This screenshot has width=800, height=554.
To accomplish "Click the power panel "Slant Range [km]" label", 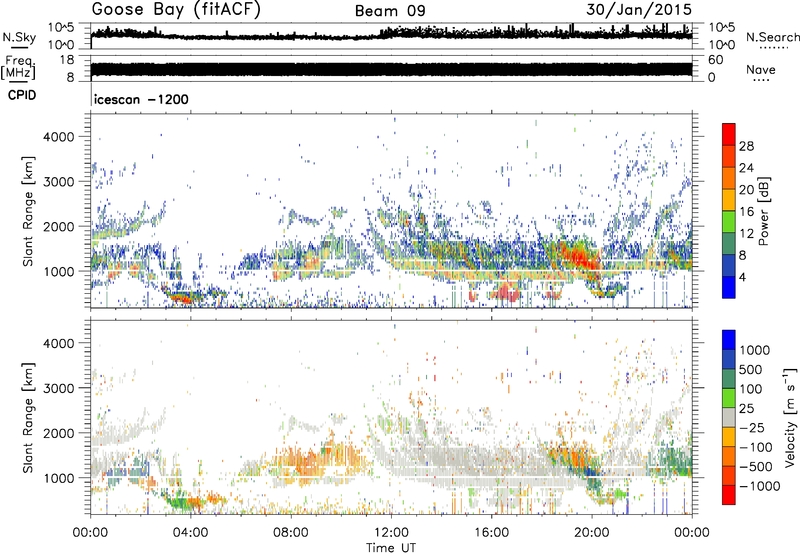I will [x=28, y=211].
